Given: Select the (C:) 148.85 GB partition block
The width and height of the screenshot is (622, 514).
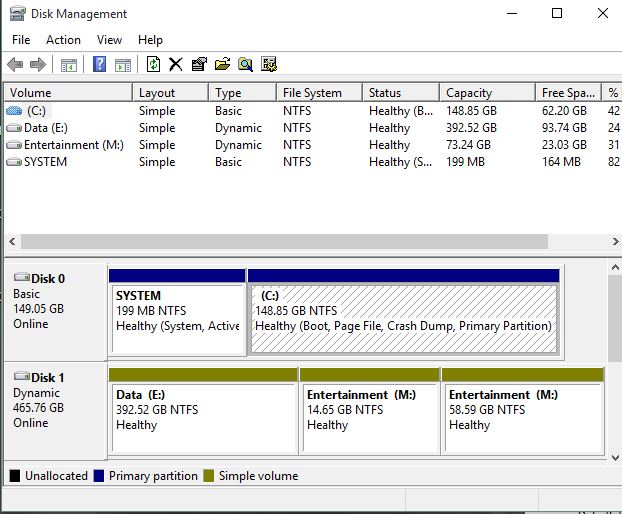Looking at the screenshot, I should pos(404,313).
